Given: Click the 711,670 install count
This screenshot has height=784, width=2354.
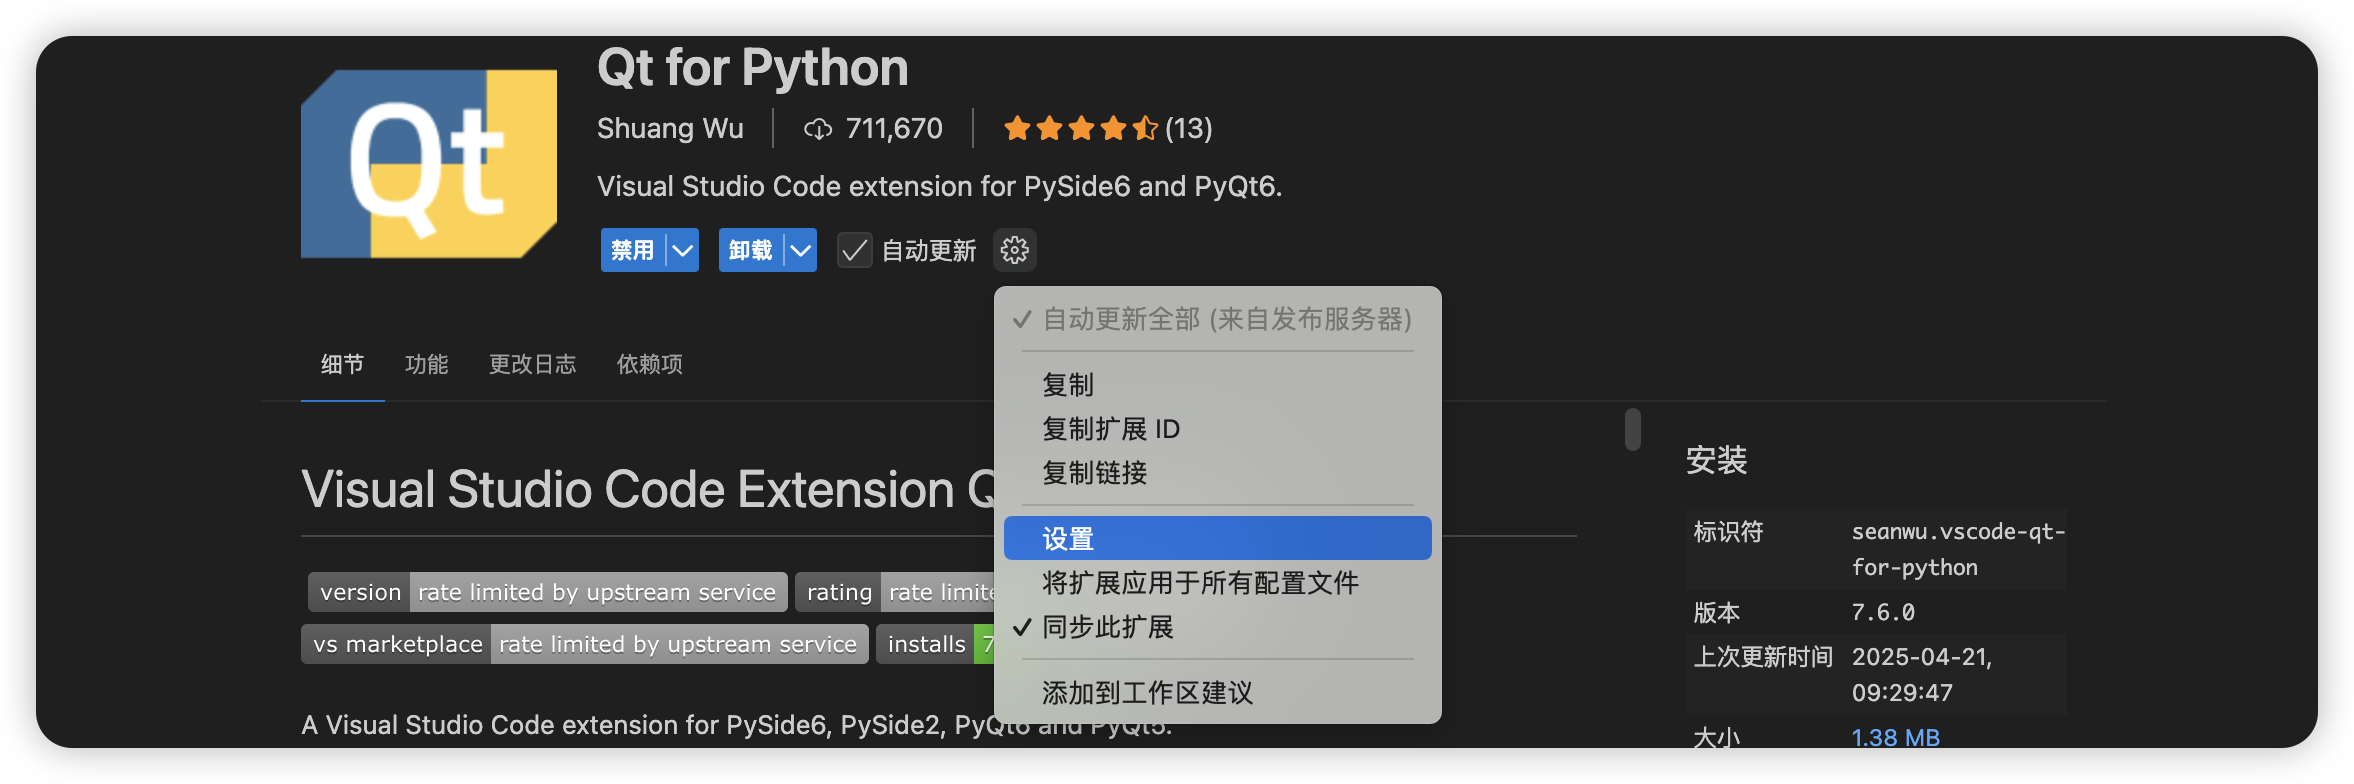Looking at the screenshot, I should coord(894,129).
